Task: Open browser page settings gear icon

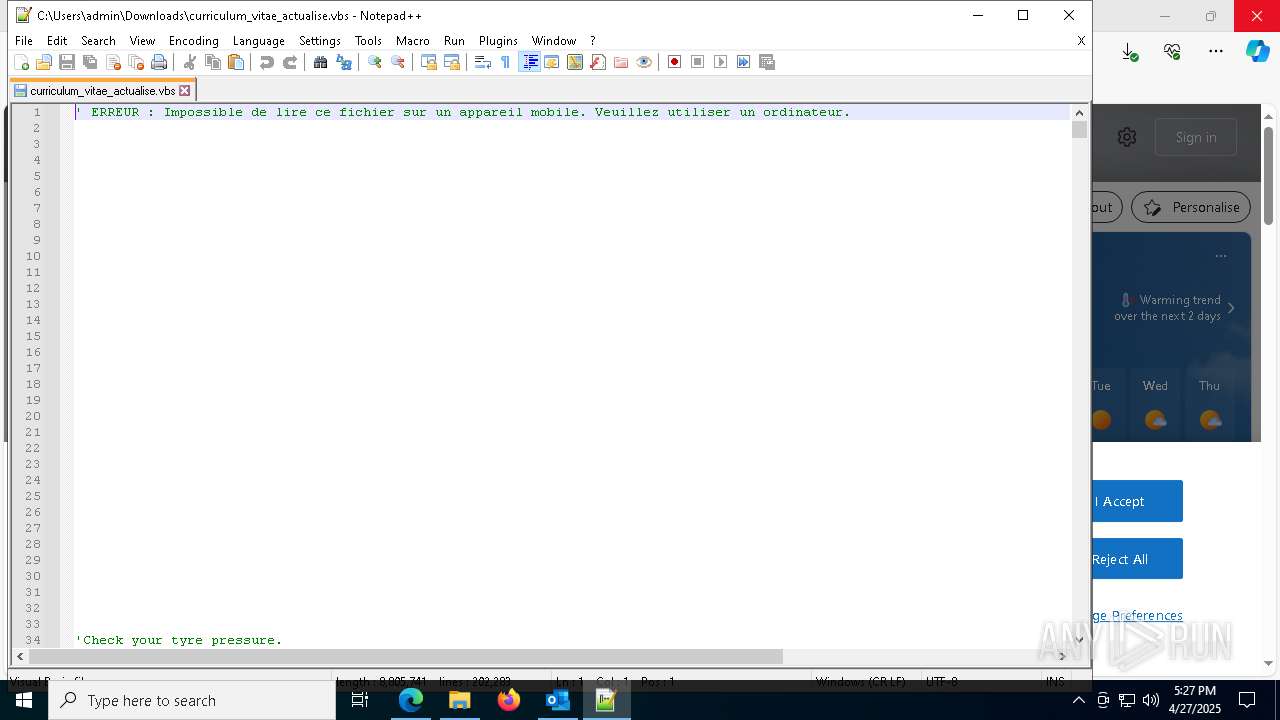Action: 1127,137
